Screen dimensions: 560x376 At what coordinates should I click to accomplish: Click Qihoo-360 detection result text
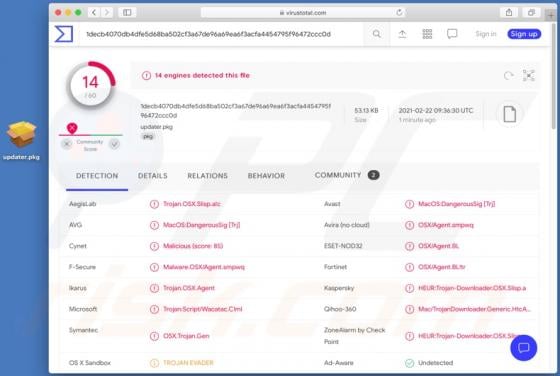click(474, 309)
